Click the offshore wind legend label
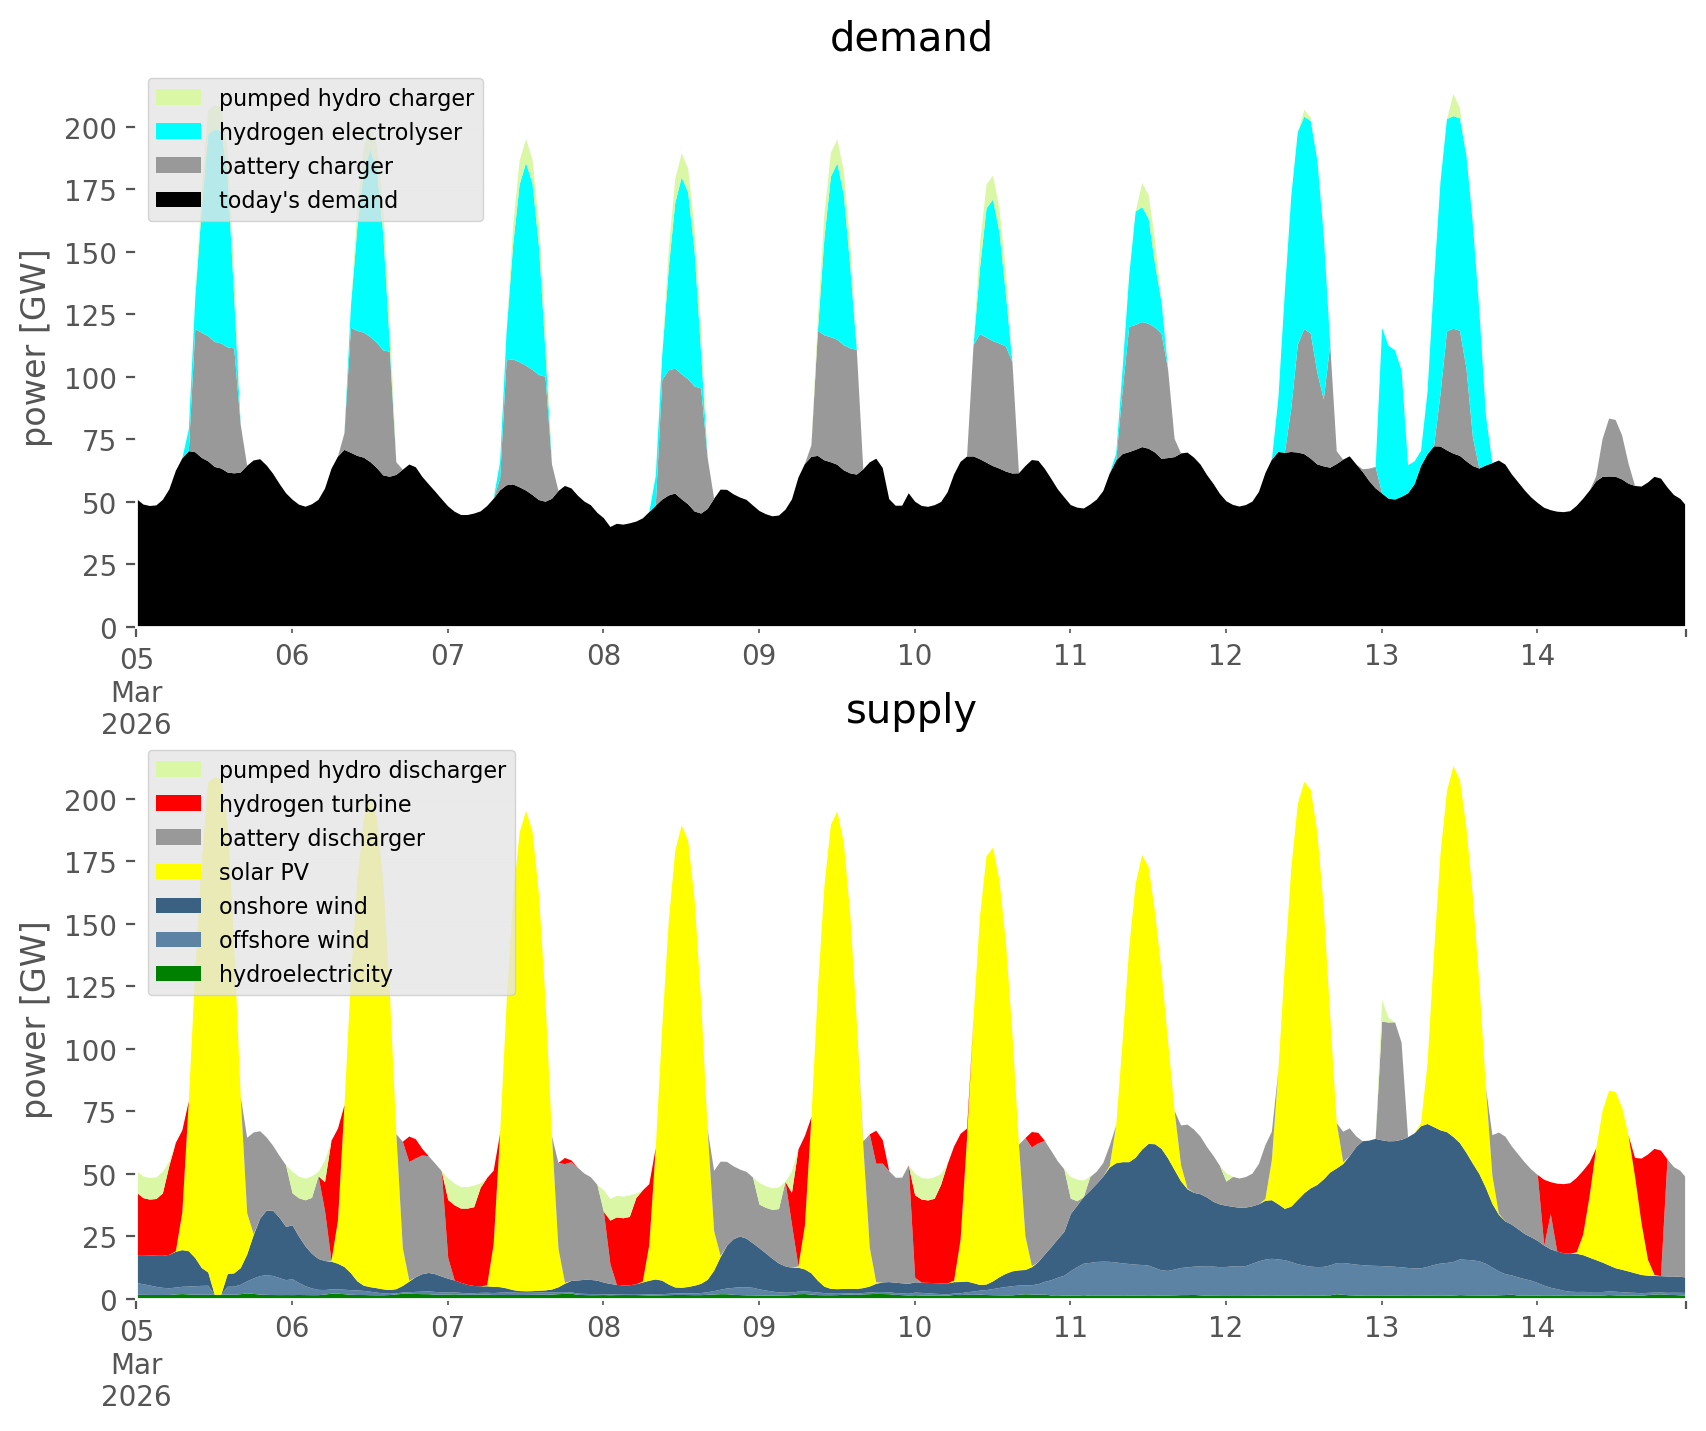The image size is (1706, 1431). (293, 940)
